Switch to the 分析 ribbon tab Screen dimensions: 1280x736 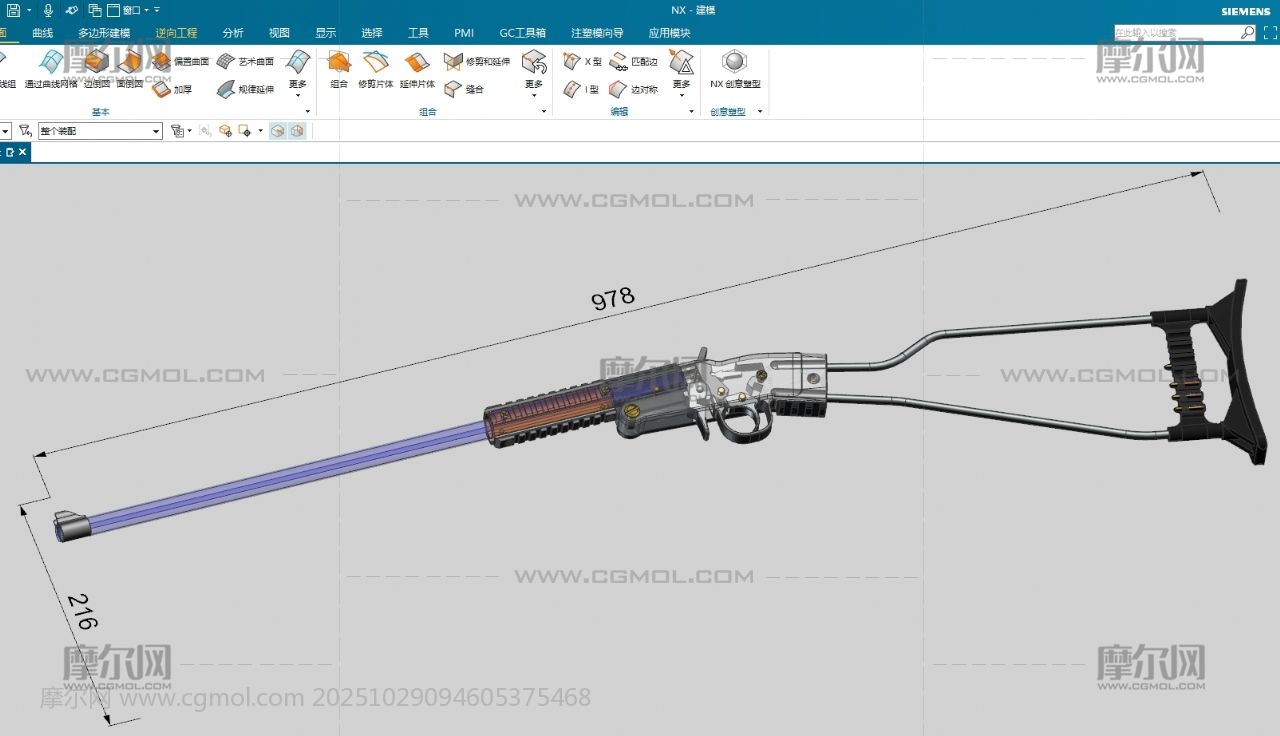coord(232,33)
